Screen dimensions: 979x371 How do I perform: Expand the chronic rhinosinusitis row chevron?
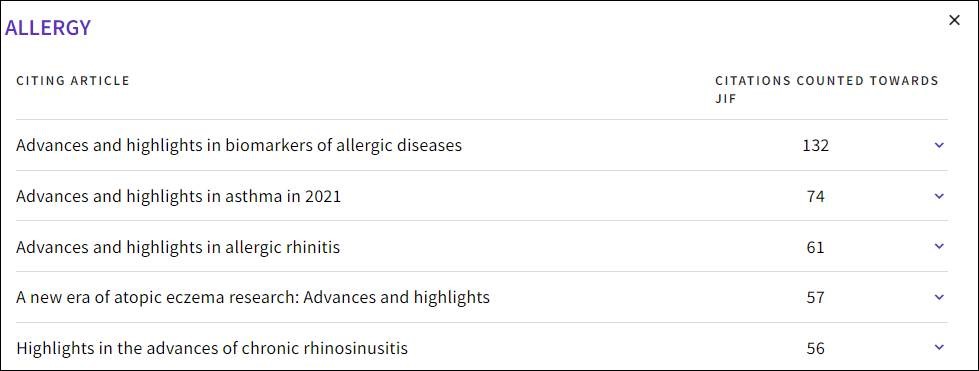point(939,347)
